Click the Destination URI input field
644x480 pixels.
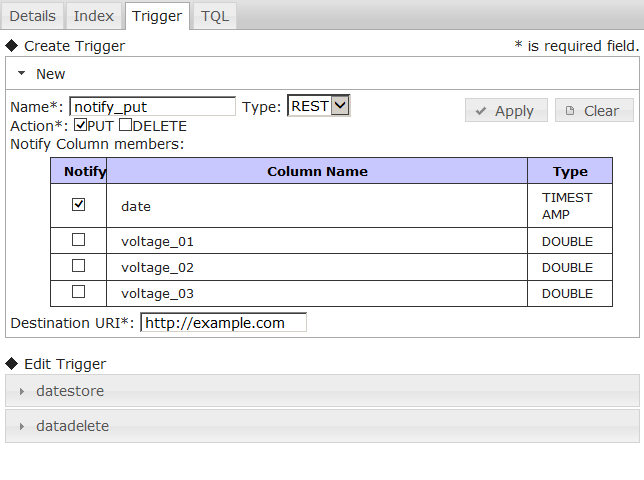coord(223,323)
